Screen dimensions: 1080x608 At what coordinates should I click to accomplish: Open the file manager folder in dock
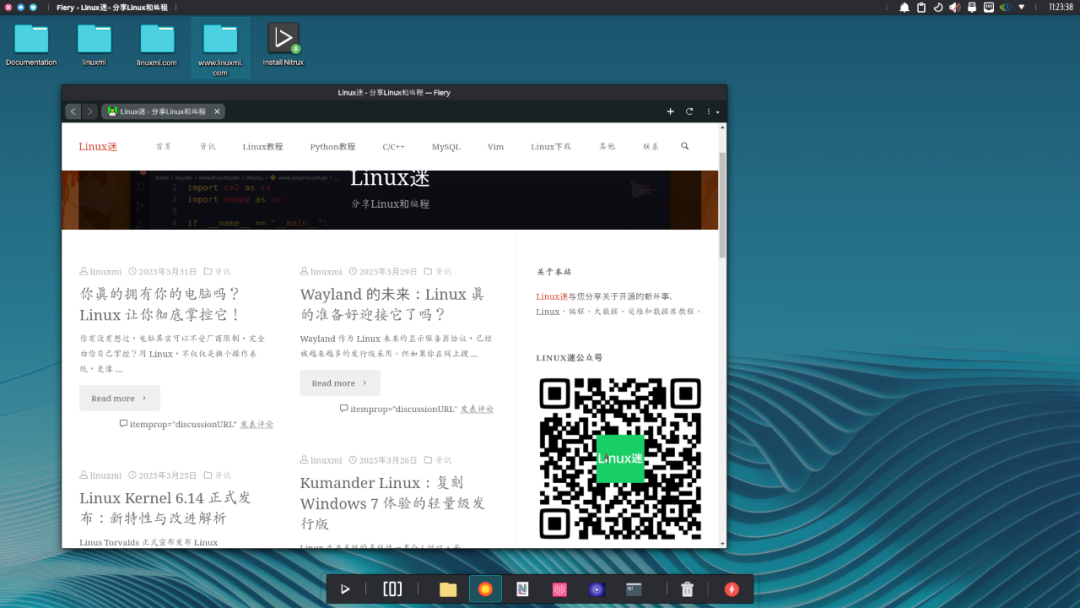pyautogui.click(x=448, y=589)
